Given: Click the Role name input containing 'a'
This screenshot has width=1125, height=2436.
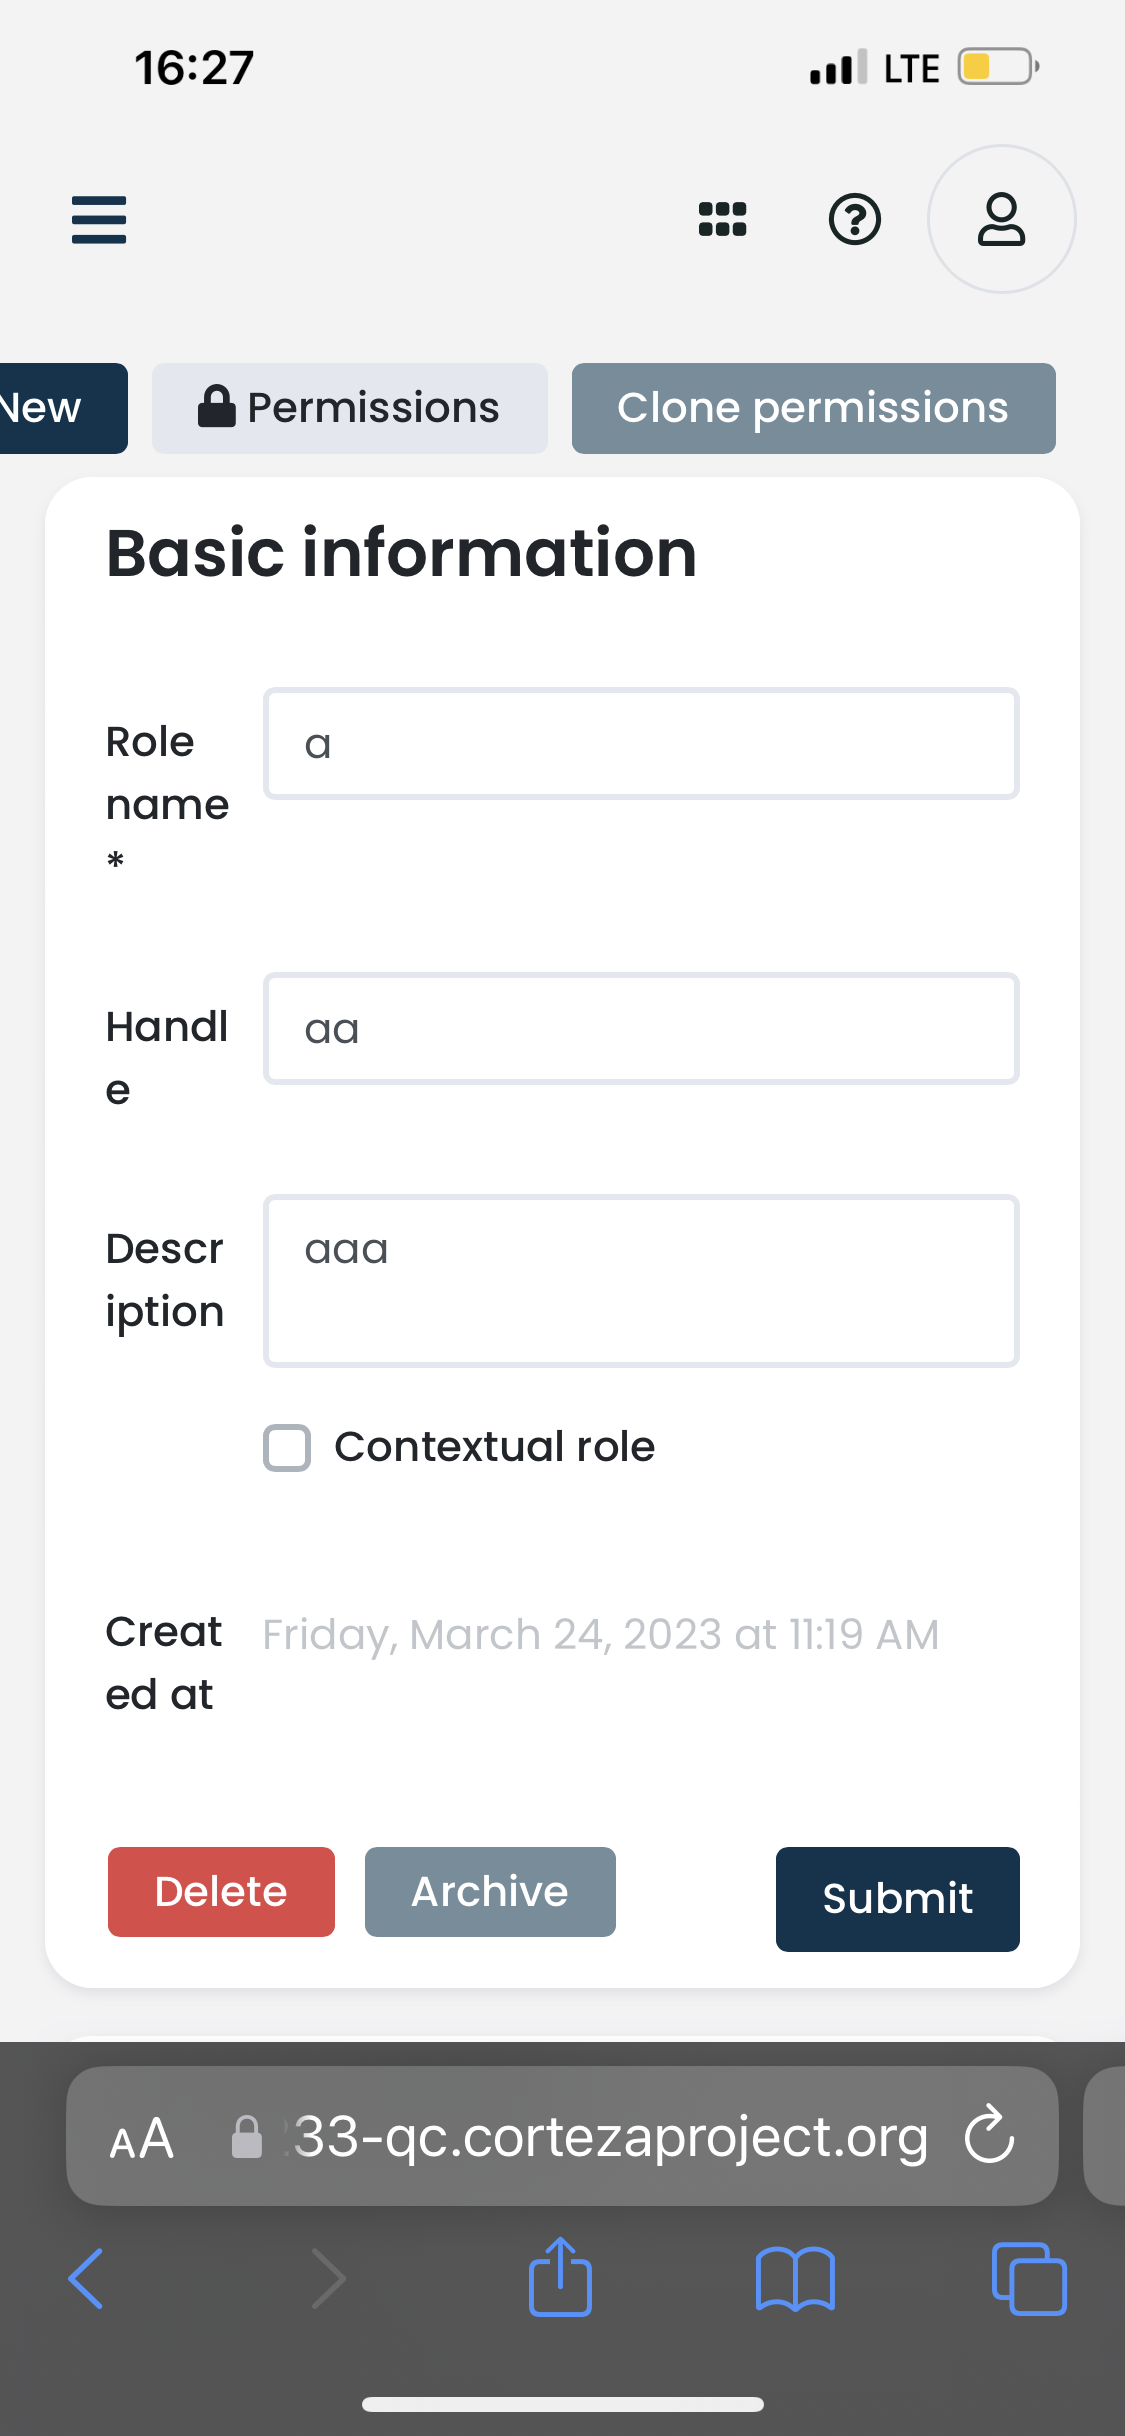Looking at the screenshot, I should point(640,743).
